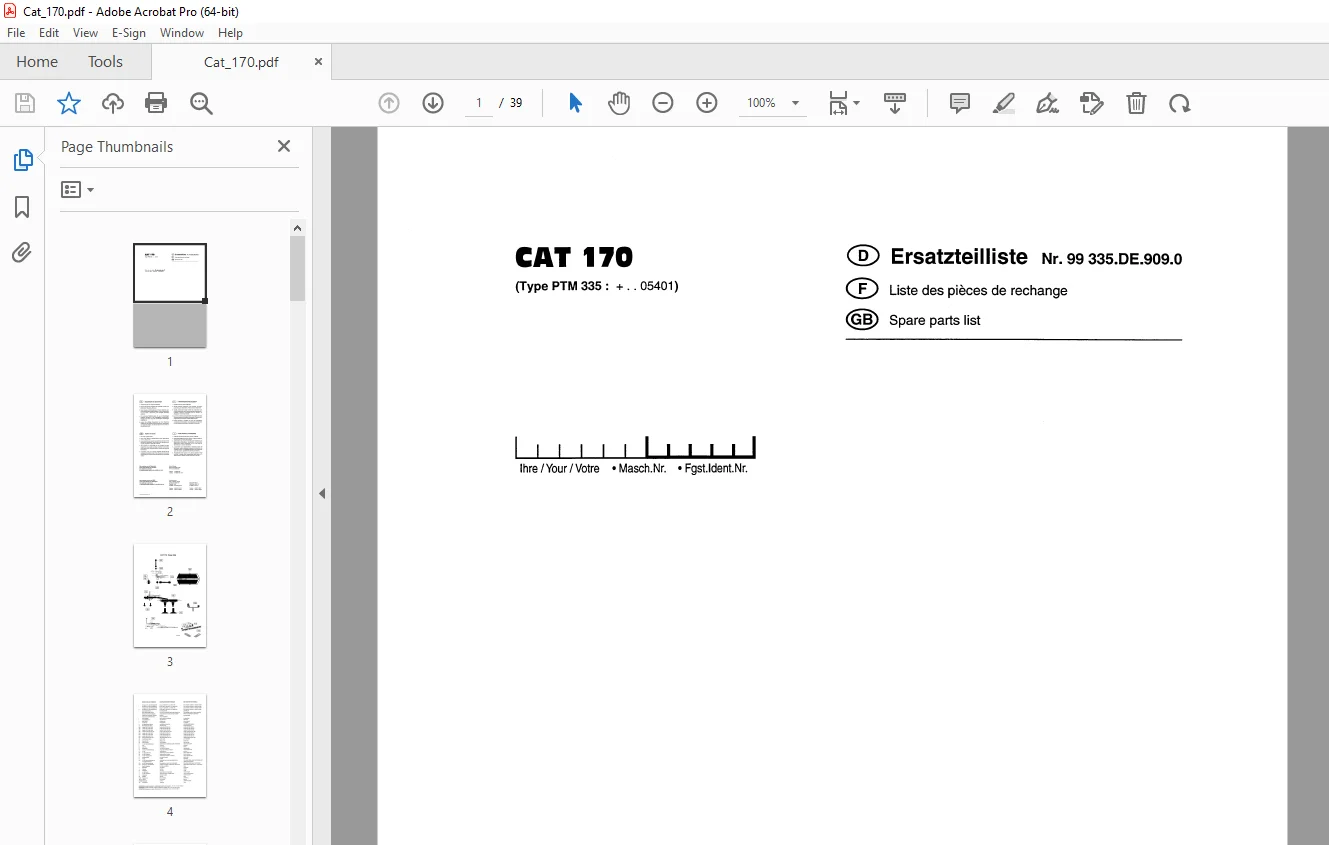
Task: Switch to the Tools tab
Action: click(105, 62)
